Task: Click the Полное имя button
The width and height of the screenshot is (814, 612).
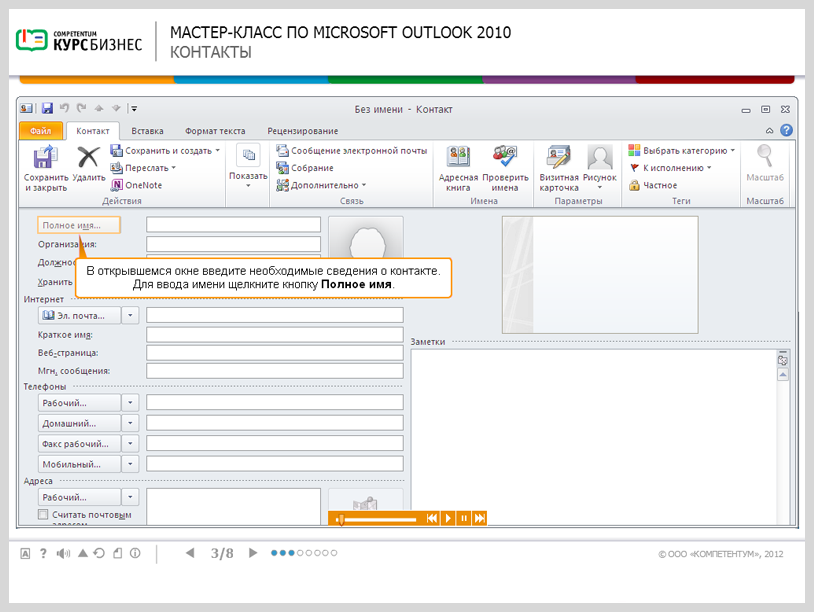Action: [79, 225]
